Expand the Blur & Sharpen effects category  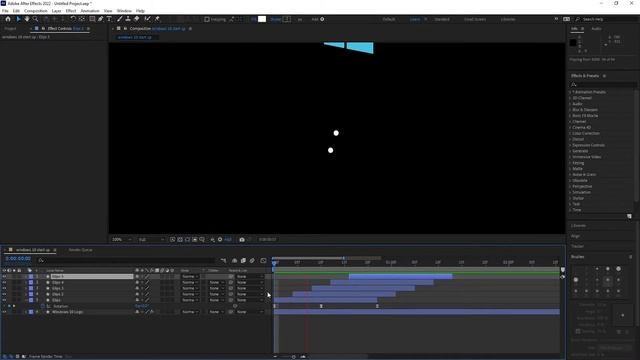pyautogui.click(x=570, y=110)
